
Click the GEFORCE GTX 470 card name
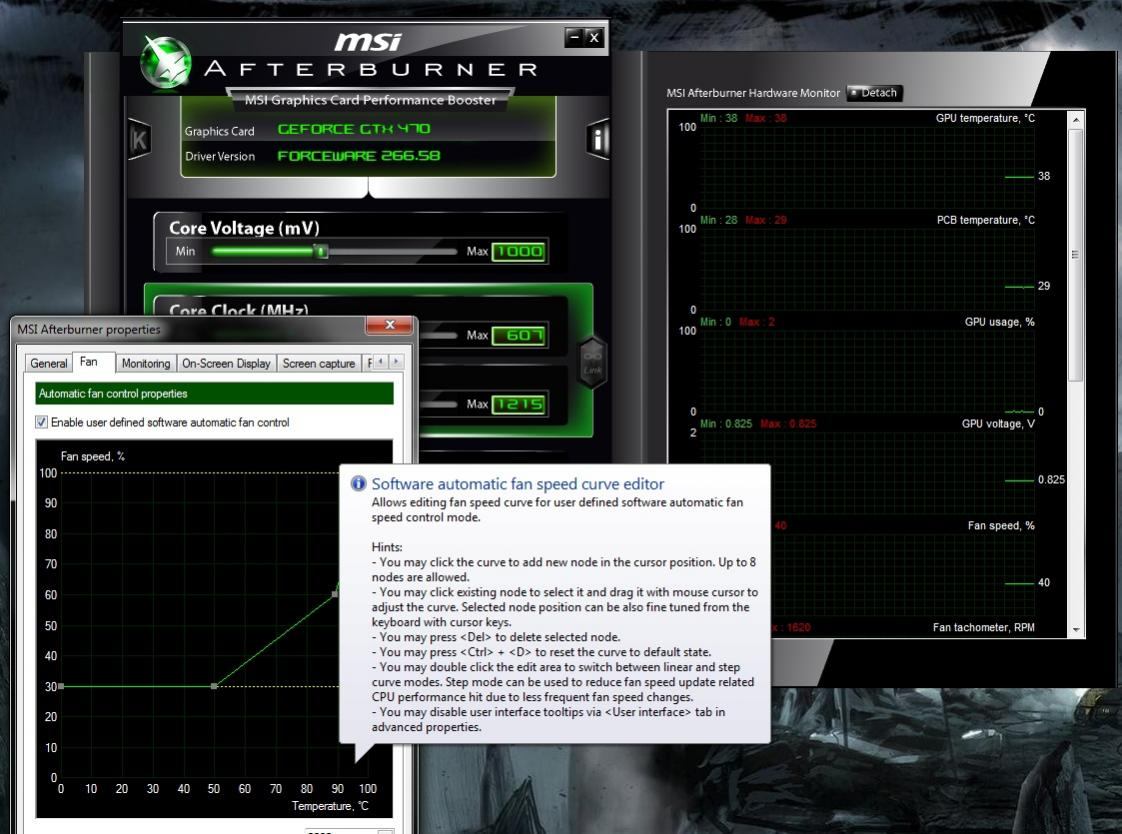click(x=353, y=129)
